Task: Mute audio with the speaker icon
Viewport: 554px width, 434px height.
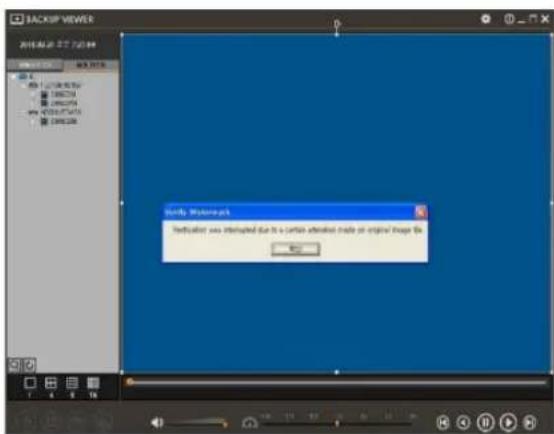Action: 157,422
